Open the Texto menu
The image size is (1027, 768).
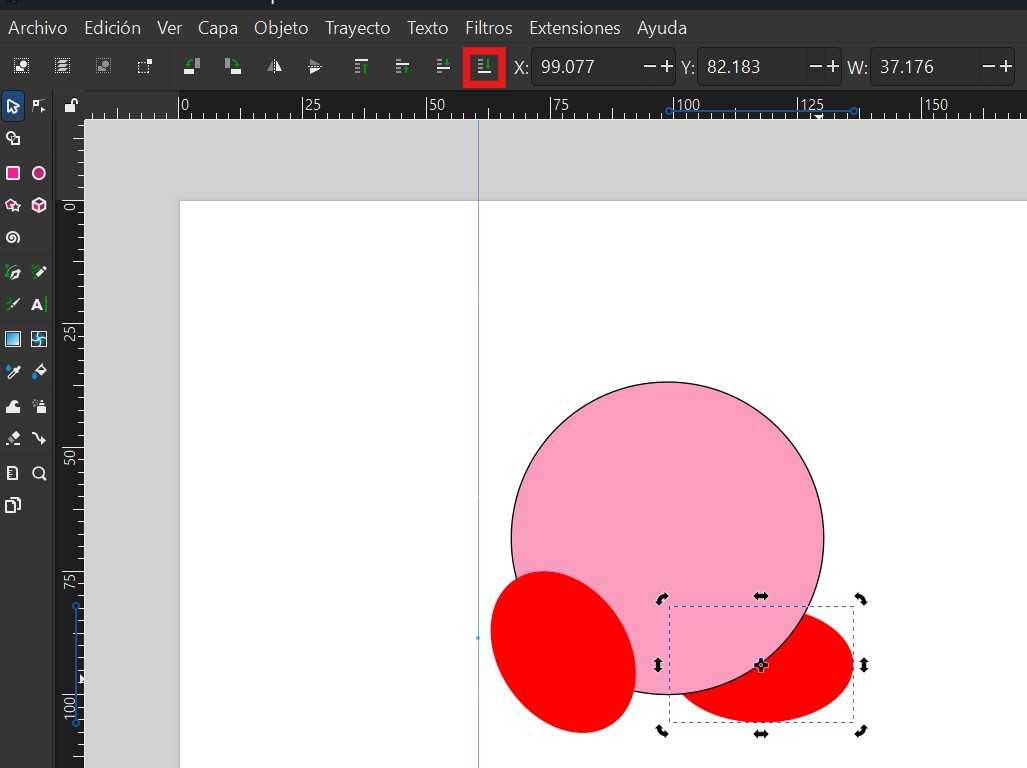tap(428, 28)
